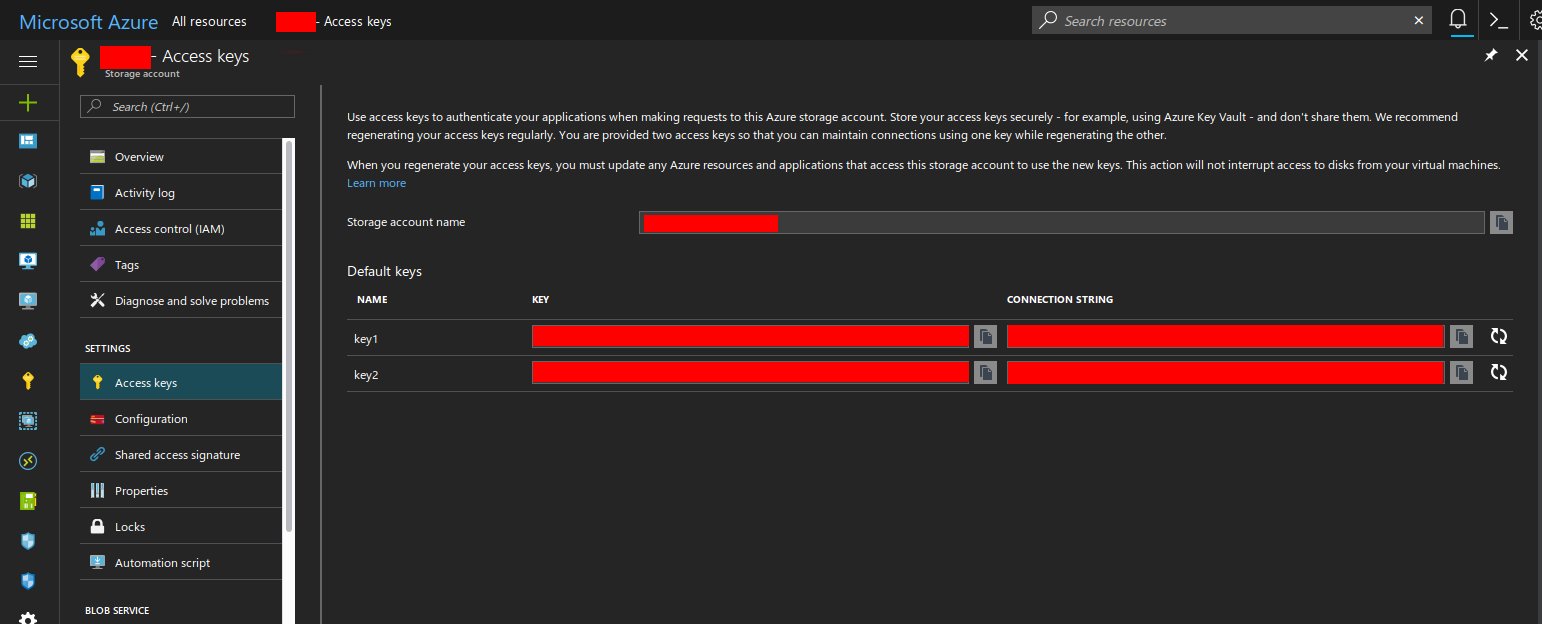Open Cloud Shell from the top bar
Viewport: 1542px width, 624px height.
tap(1497, 18)
